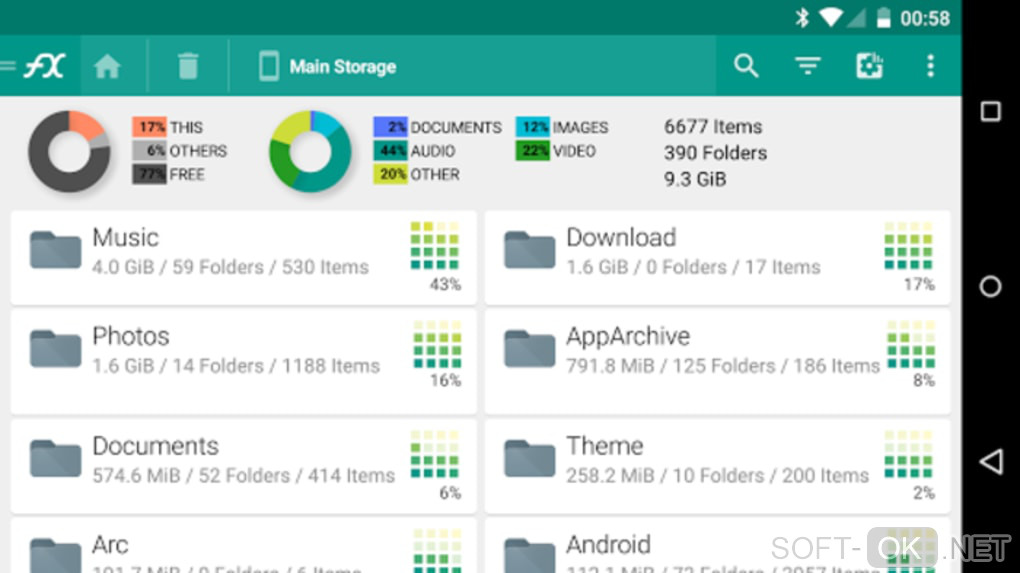Tap the Music folder icon
The image size is (1020, 573).
55,250
